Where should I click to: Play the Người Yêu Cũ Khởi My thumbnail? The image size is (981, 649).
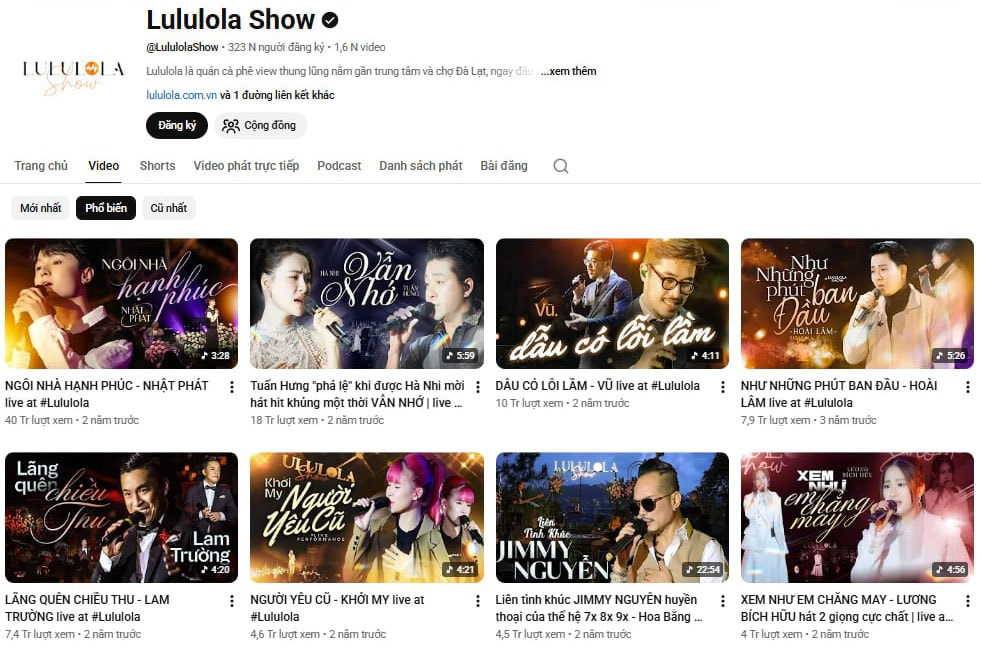[x=367, y=518]
